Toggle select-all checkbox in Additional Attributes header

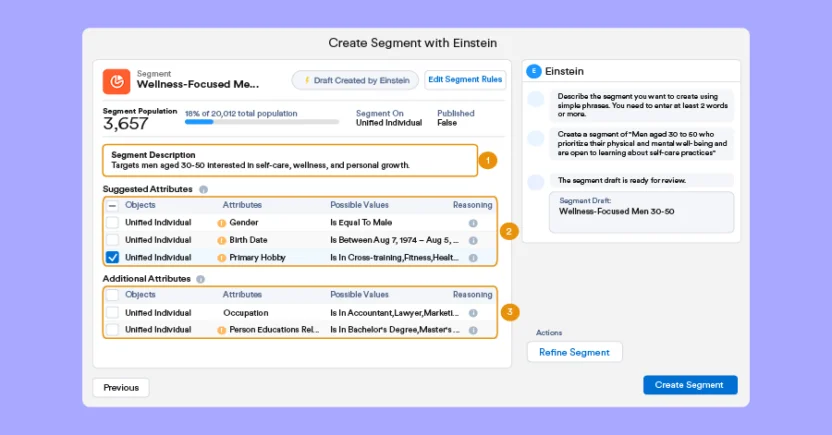click(x=112, y=295)
